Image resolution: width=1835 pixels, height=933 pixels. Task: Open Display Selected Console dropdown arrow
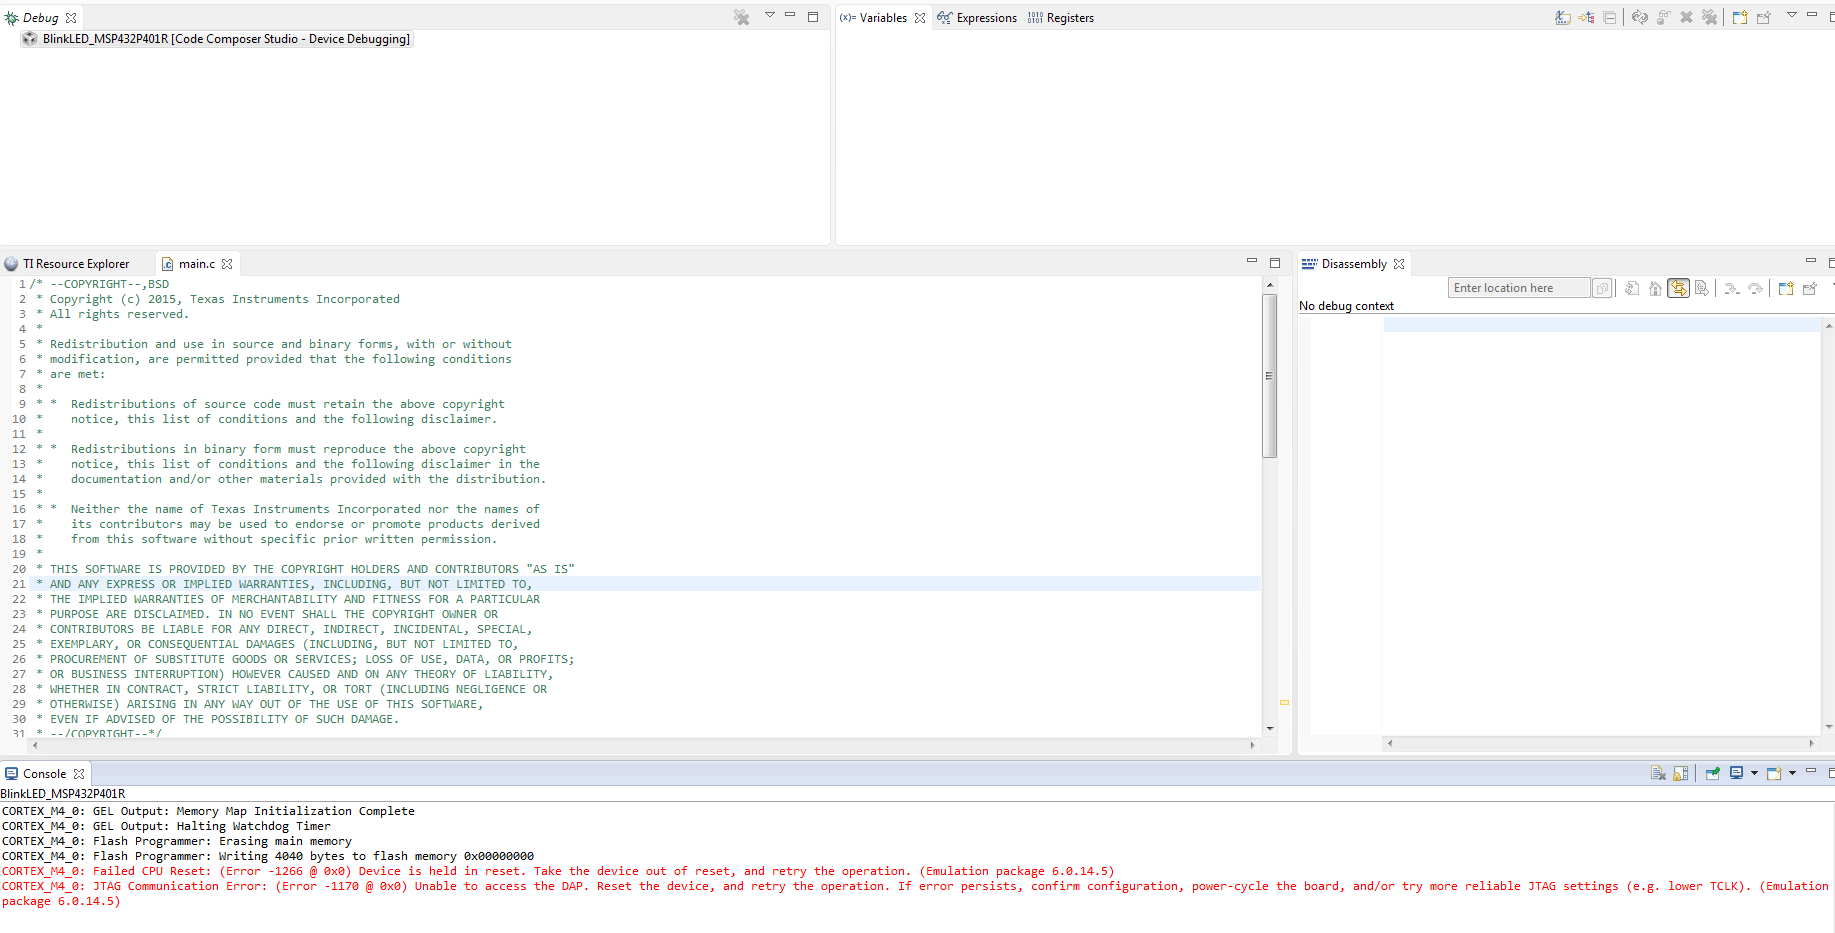coord(1754,773)
